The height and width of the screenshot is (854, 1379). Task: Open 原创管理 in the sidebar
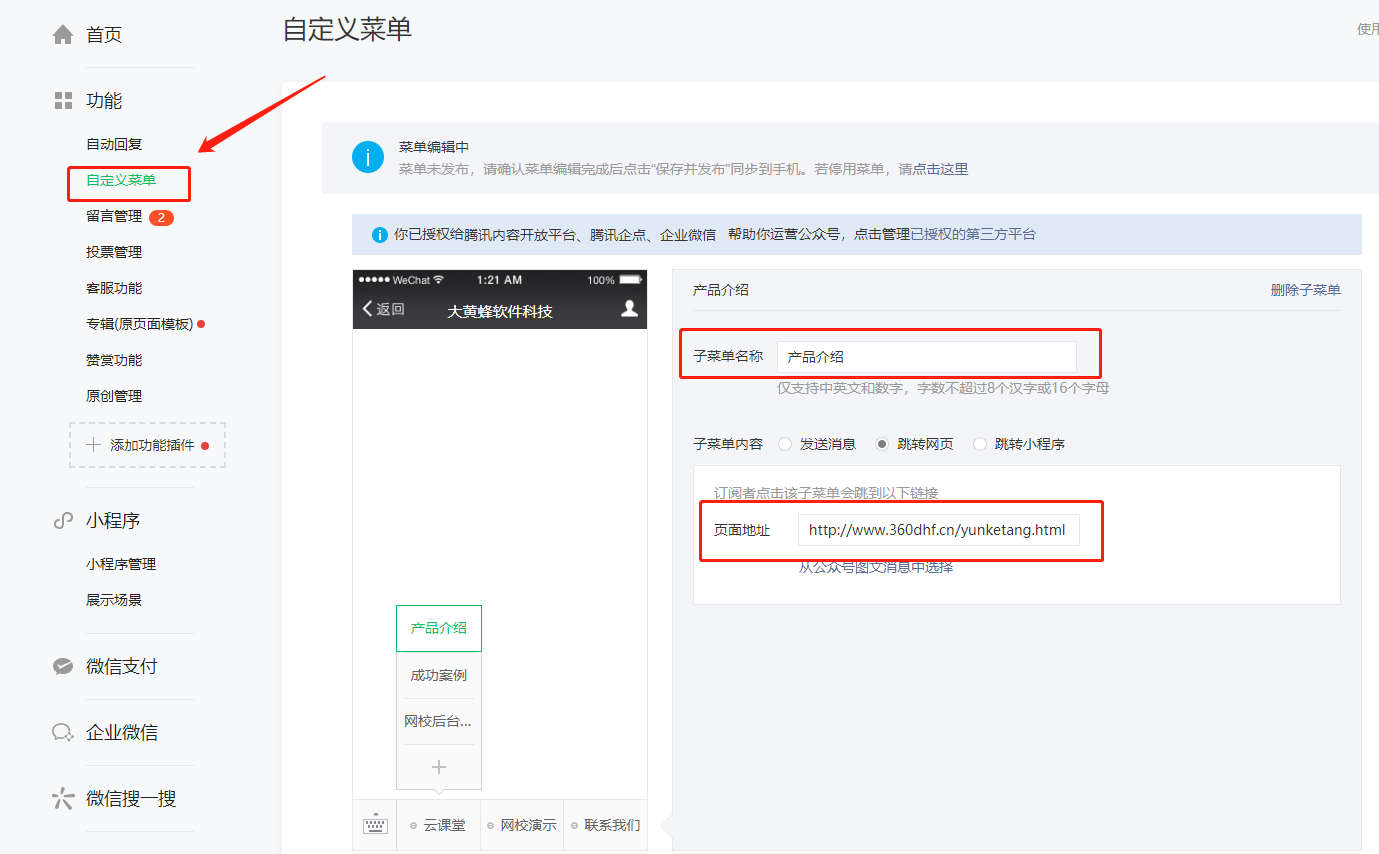[114, 396]
